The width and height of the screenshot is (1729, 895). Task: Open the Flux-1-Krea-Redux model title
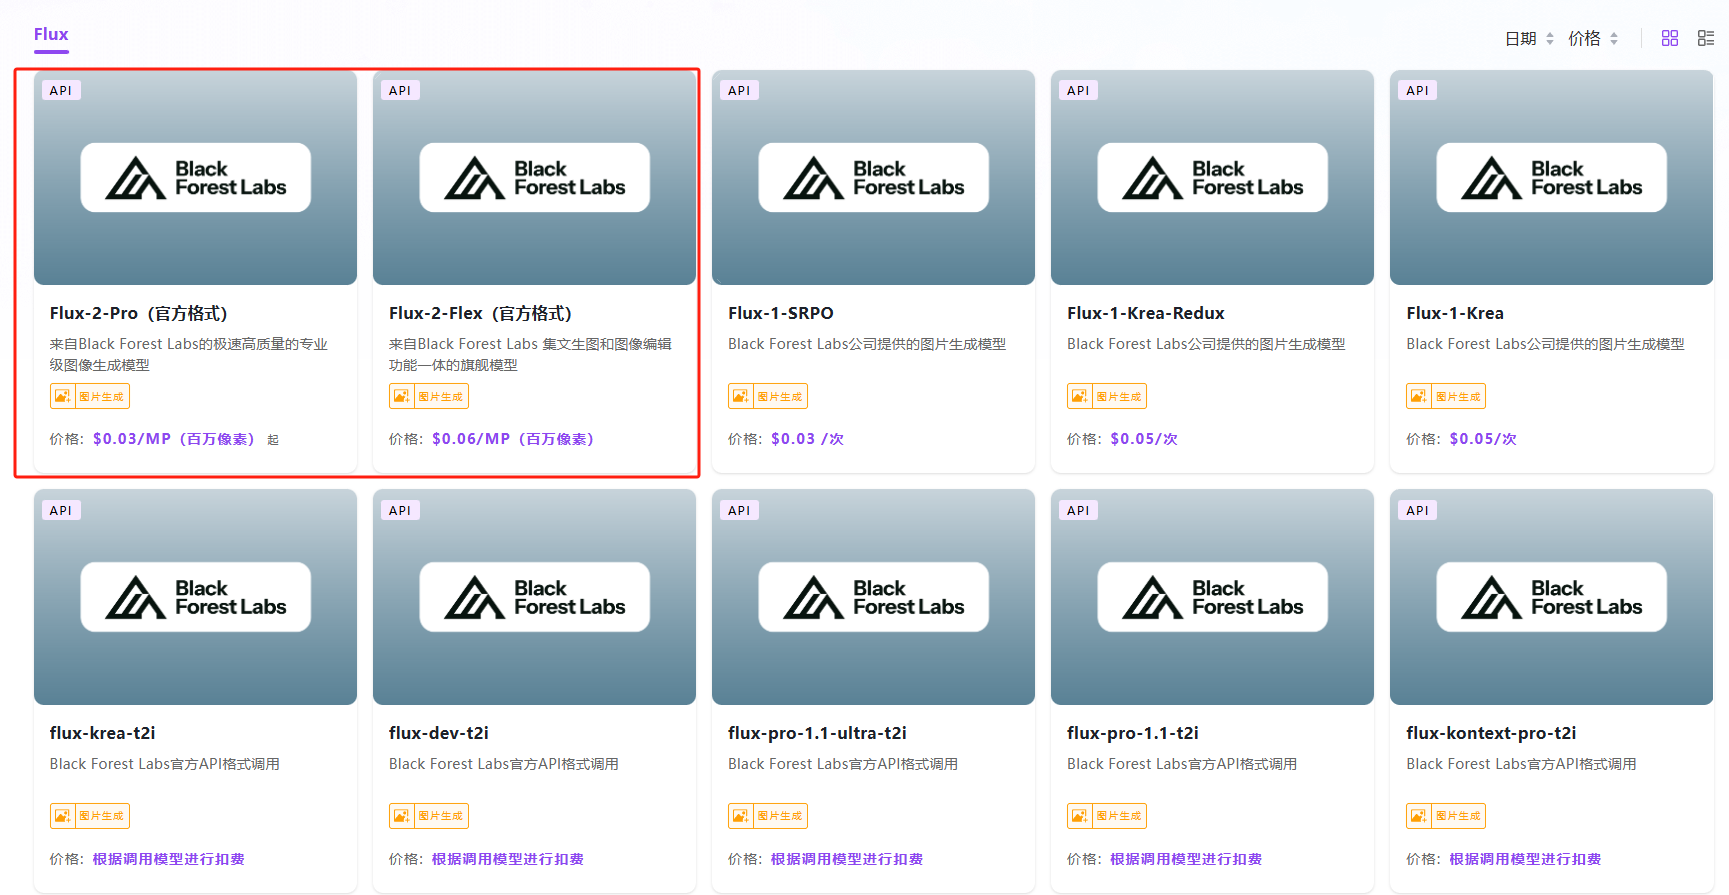point(1145,313)
